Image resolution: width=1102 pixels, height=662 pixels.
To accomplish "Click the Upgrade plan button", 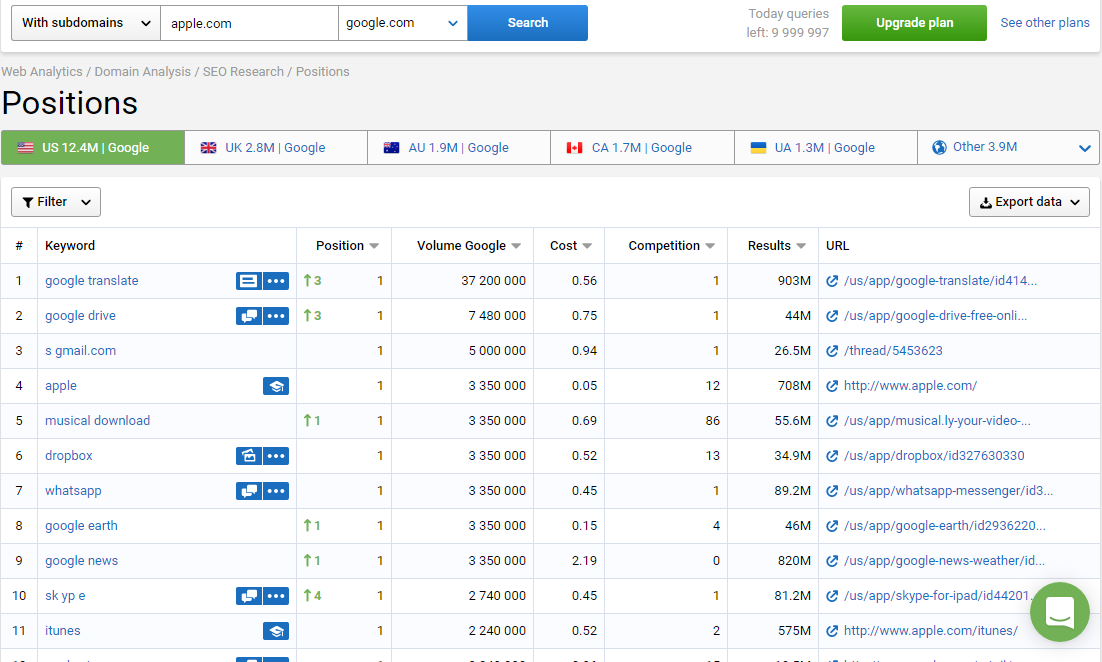I will [914, 23].
